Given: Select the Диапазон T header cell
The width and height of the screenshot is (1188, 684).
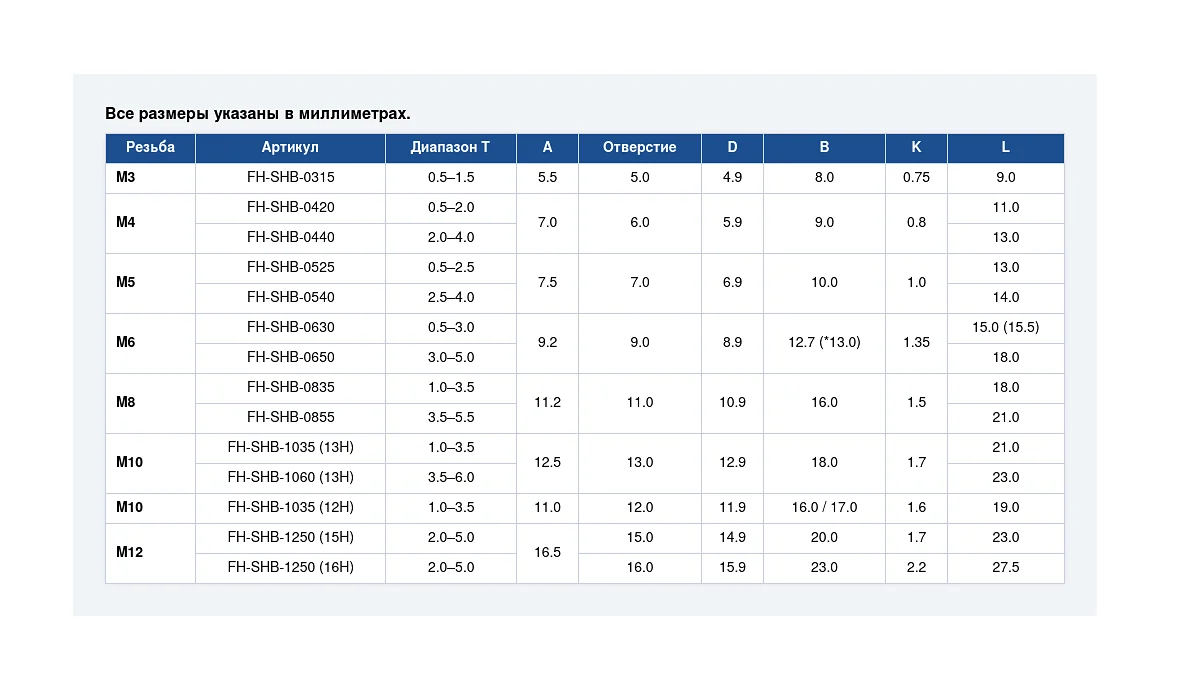Looking at the screenshot, I should (451, 148).
